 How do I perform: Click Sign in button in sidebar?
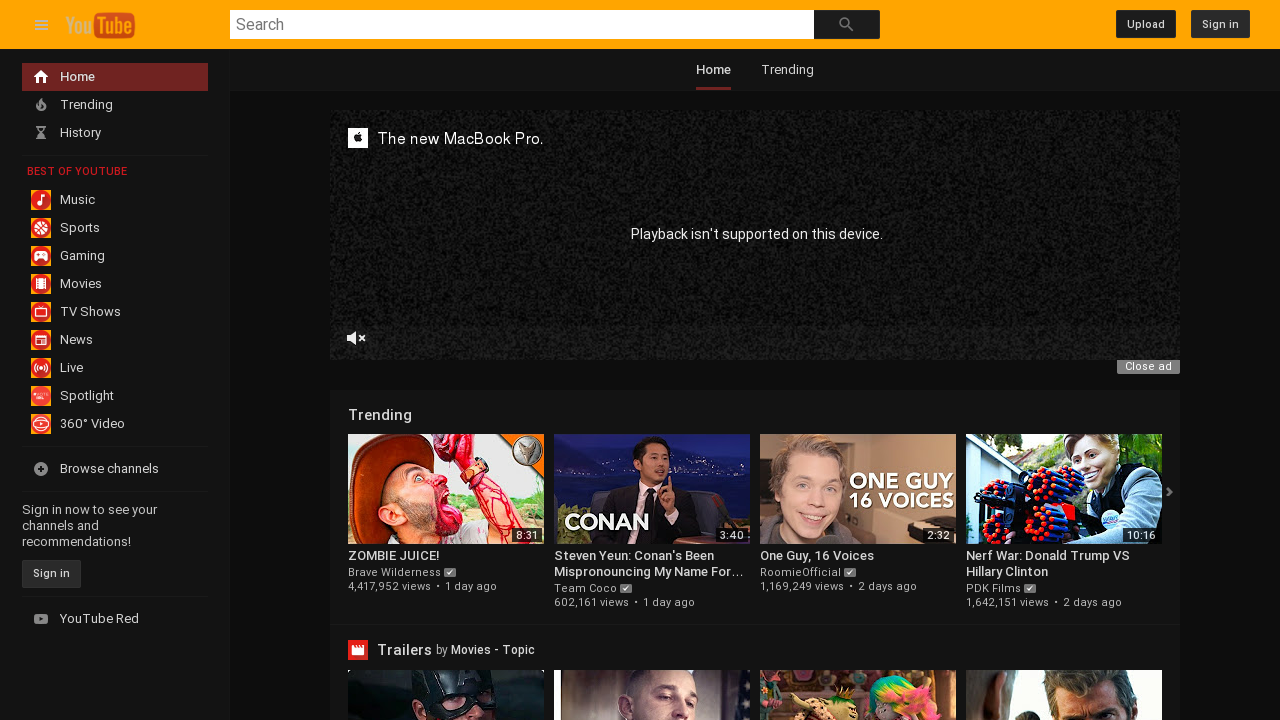click(51, 574)
